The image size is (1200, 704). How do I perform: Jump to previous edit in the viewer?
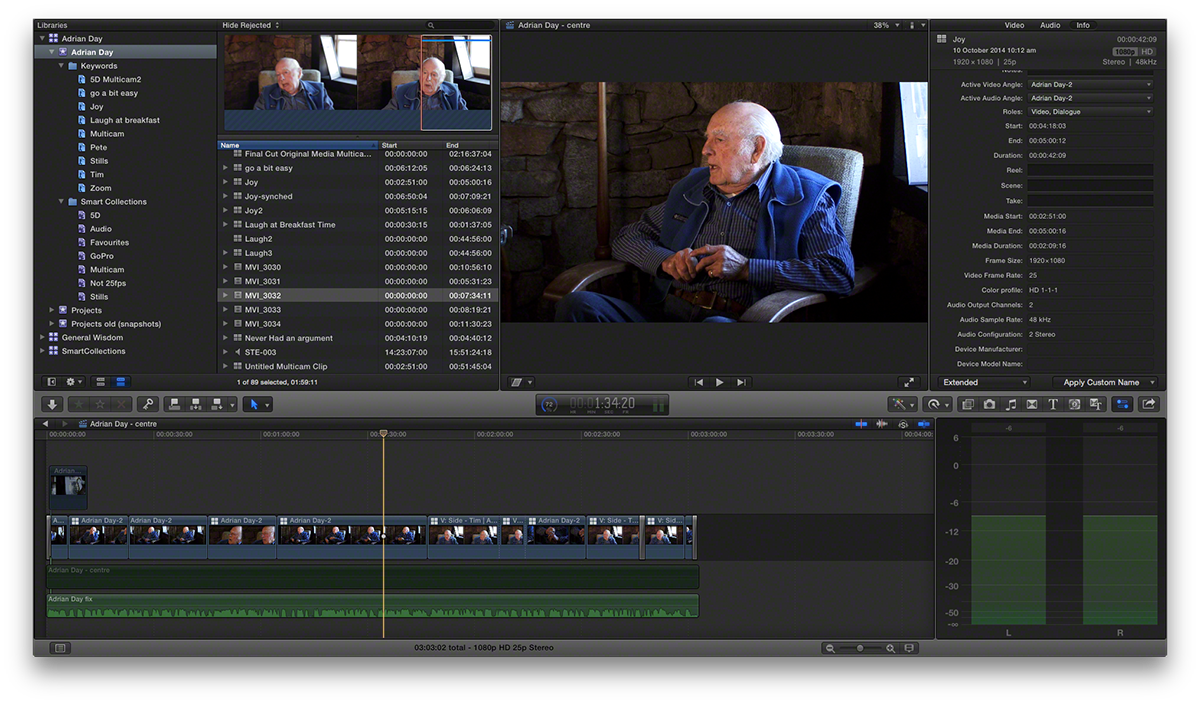click(698, 382)
